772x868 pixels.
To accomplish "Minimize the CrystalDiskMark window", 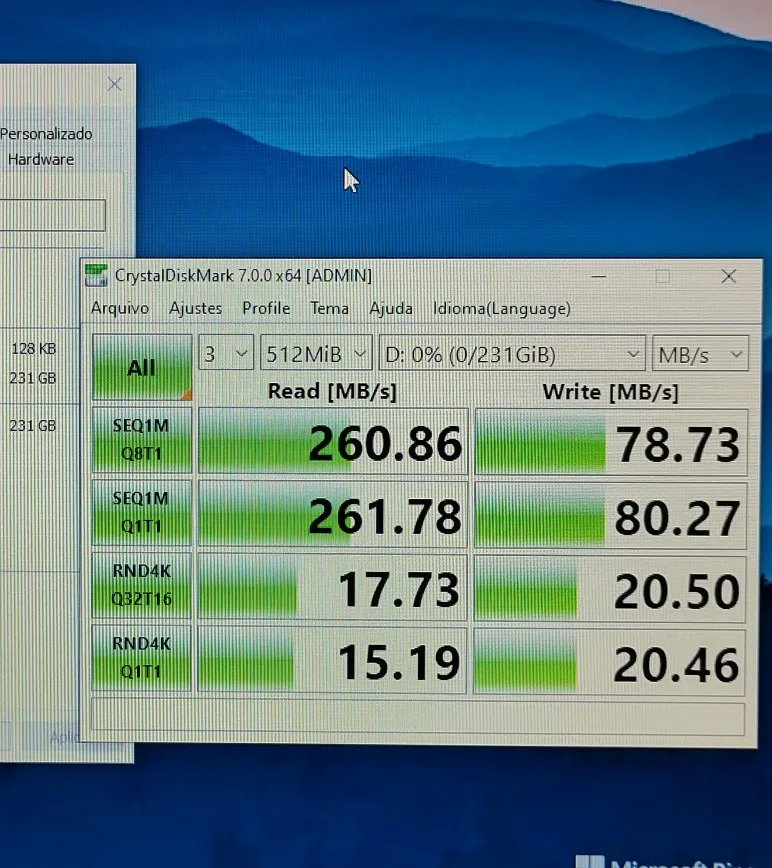I will [x=599, y=276].
